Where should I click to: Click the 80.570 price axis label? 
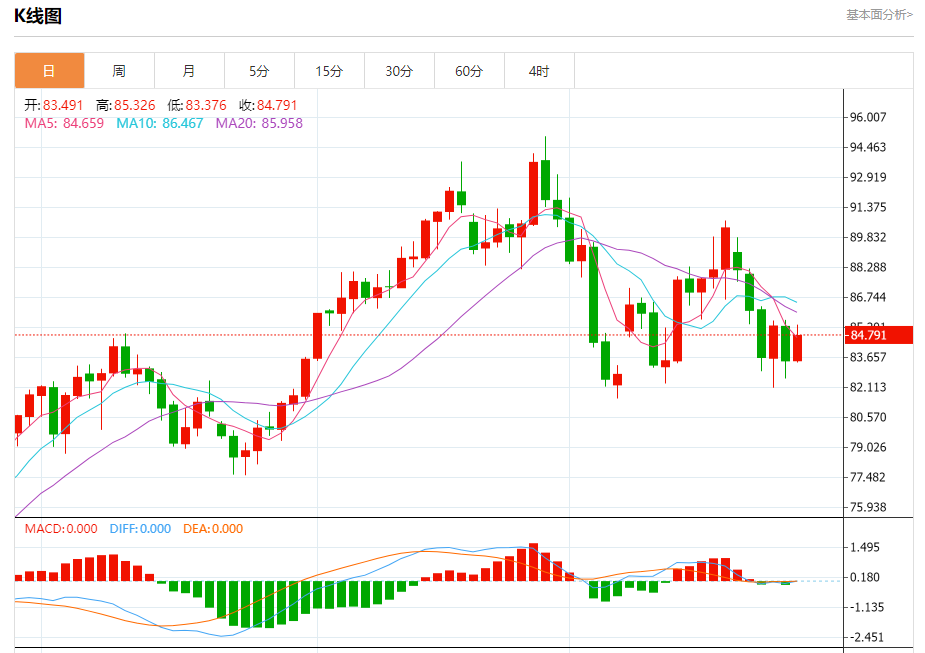[x=868, y=417]
